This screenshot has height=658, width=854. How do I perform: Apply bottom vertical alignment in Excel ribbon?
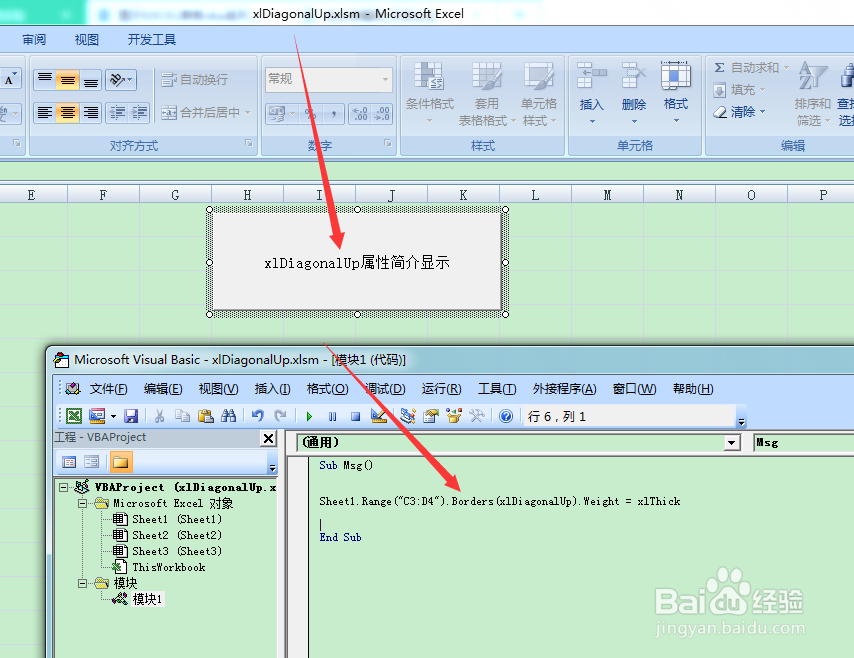click(x=90, y=80)
